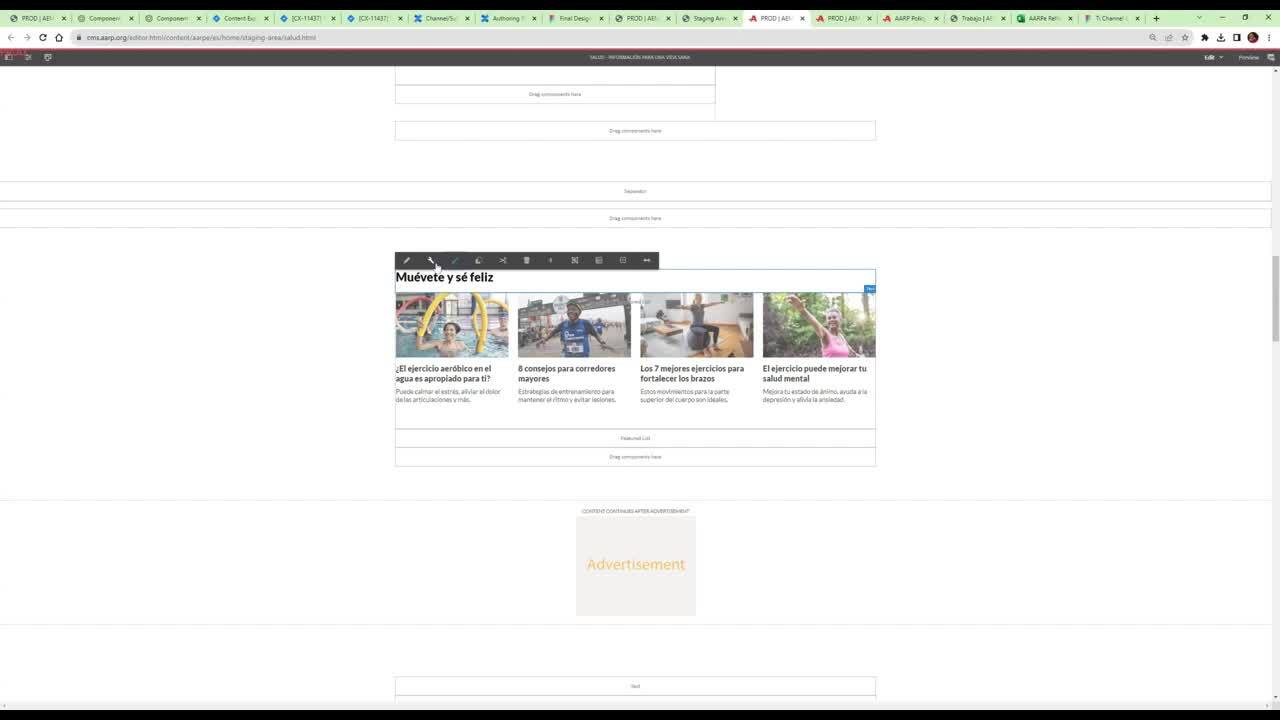
Task: Switch to the Trabajo browser tab
Action: [977, 18]
